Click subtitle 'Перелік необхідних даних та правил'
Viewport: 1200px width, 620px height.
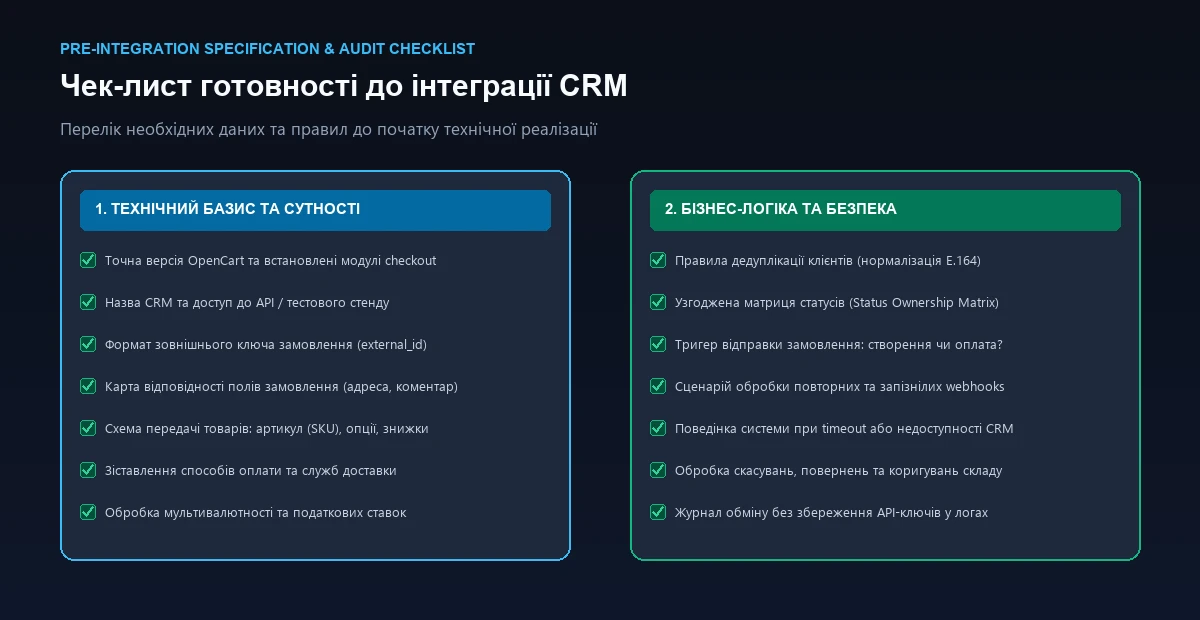click(x=328, y=130)
